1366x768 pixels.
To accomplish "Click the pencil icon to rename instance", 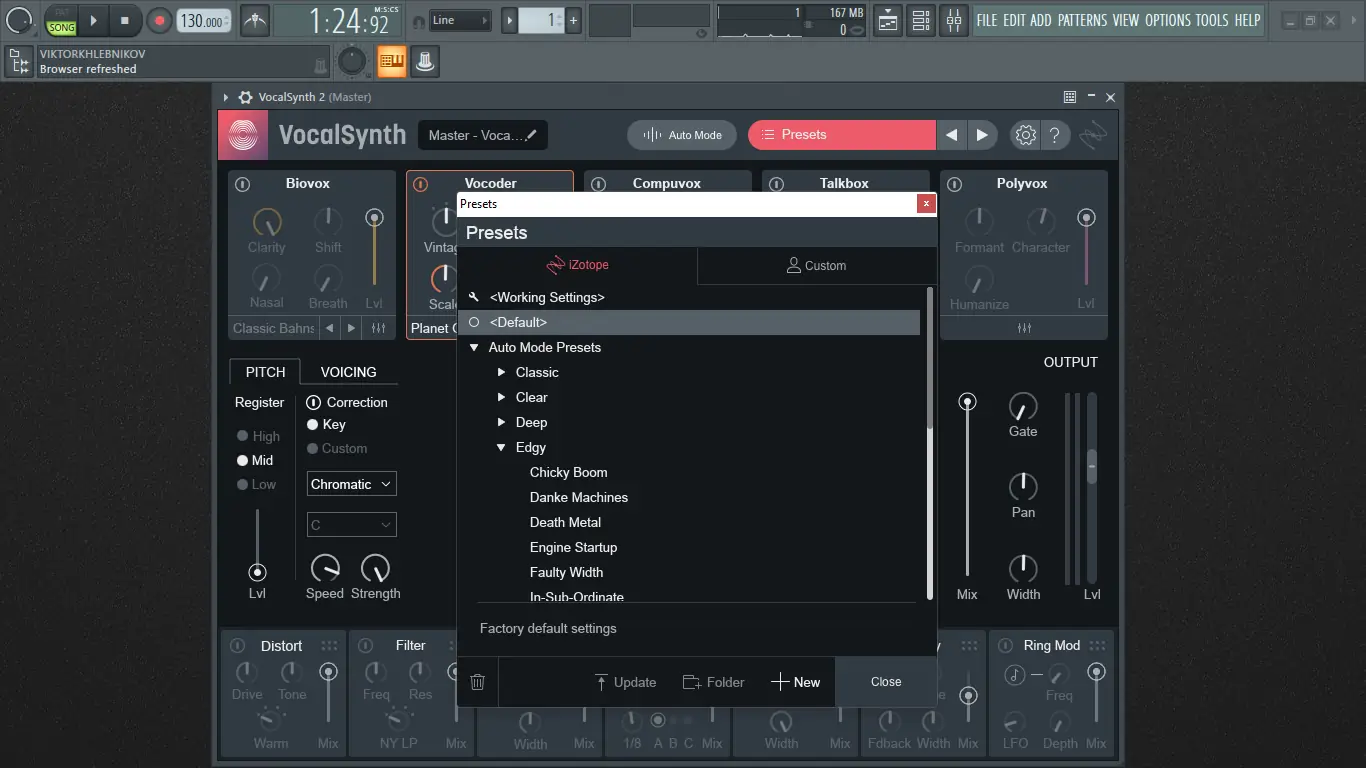I will coord(532,135).
